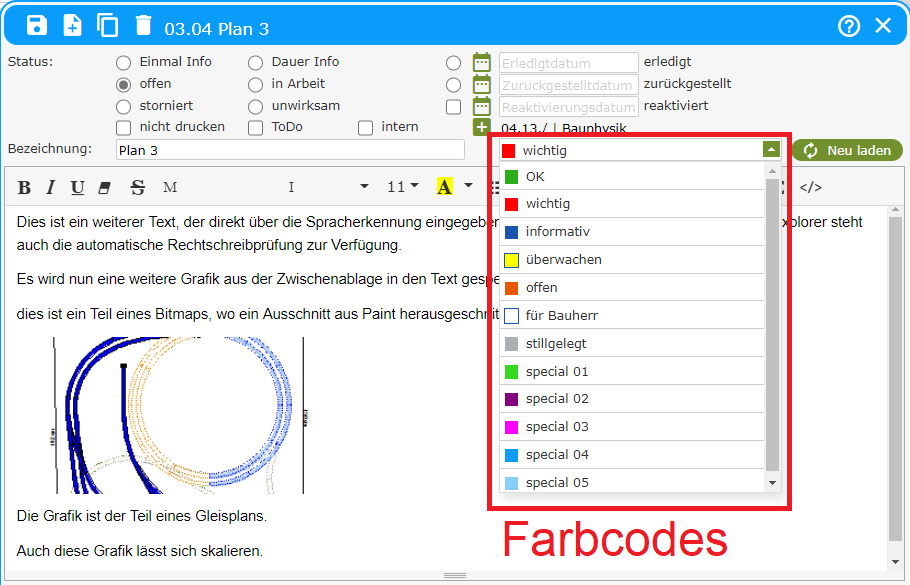Click into the Bezeichnung field 'Plan 3'

289,150
